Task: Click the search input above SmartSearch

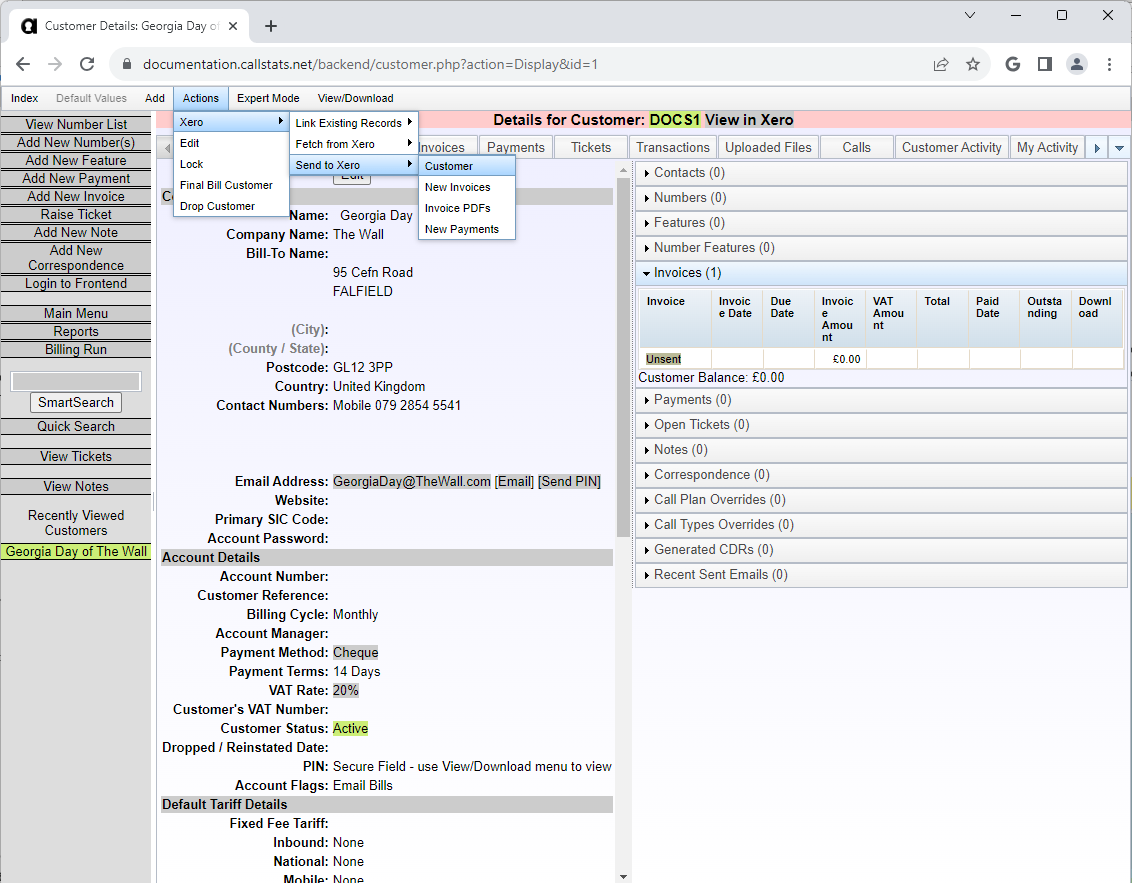Action: tap(76, 381)
